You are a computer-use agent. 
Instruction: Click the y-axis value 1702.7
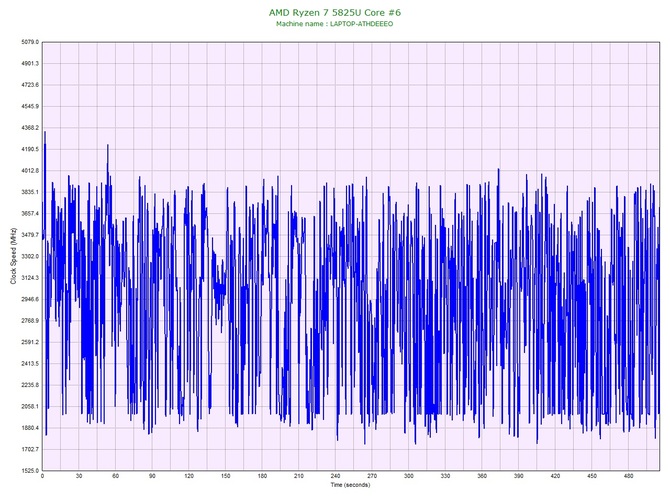pos(30,449)
